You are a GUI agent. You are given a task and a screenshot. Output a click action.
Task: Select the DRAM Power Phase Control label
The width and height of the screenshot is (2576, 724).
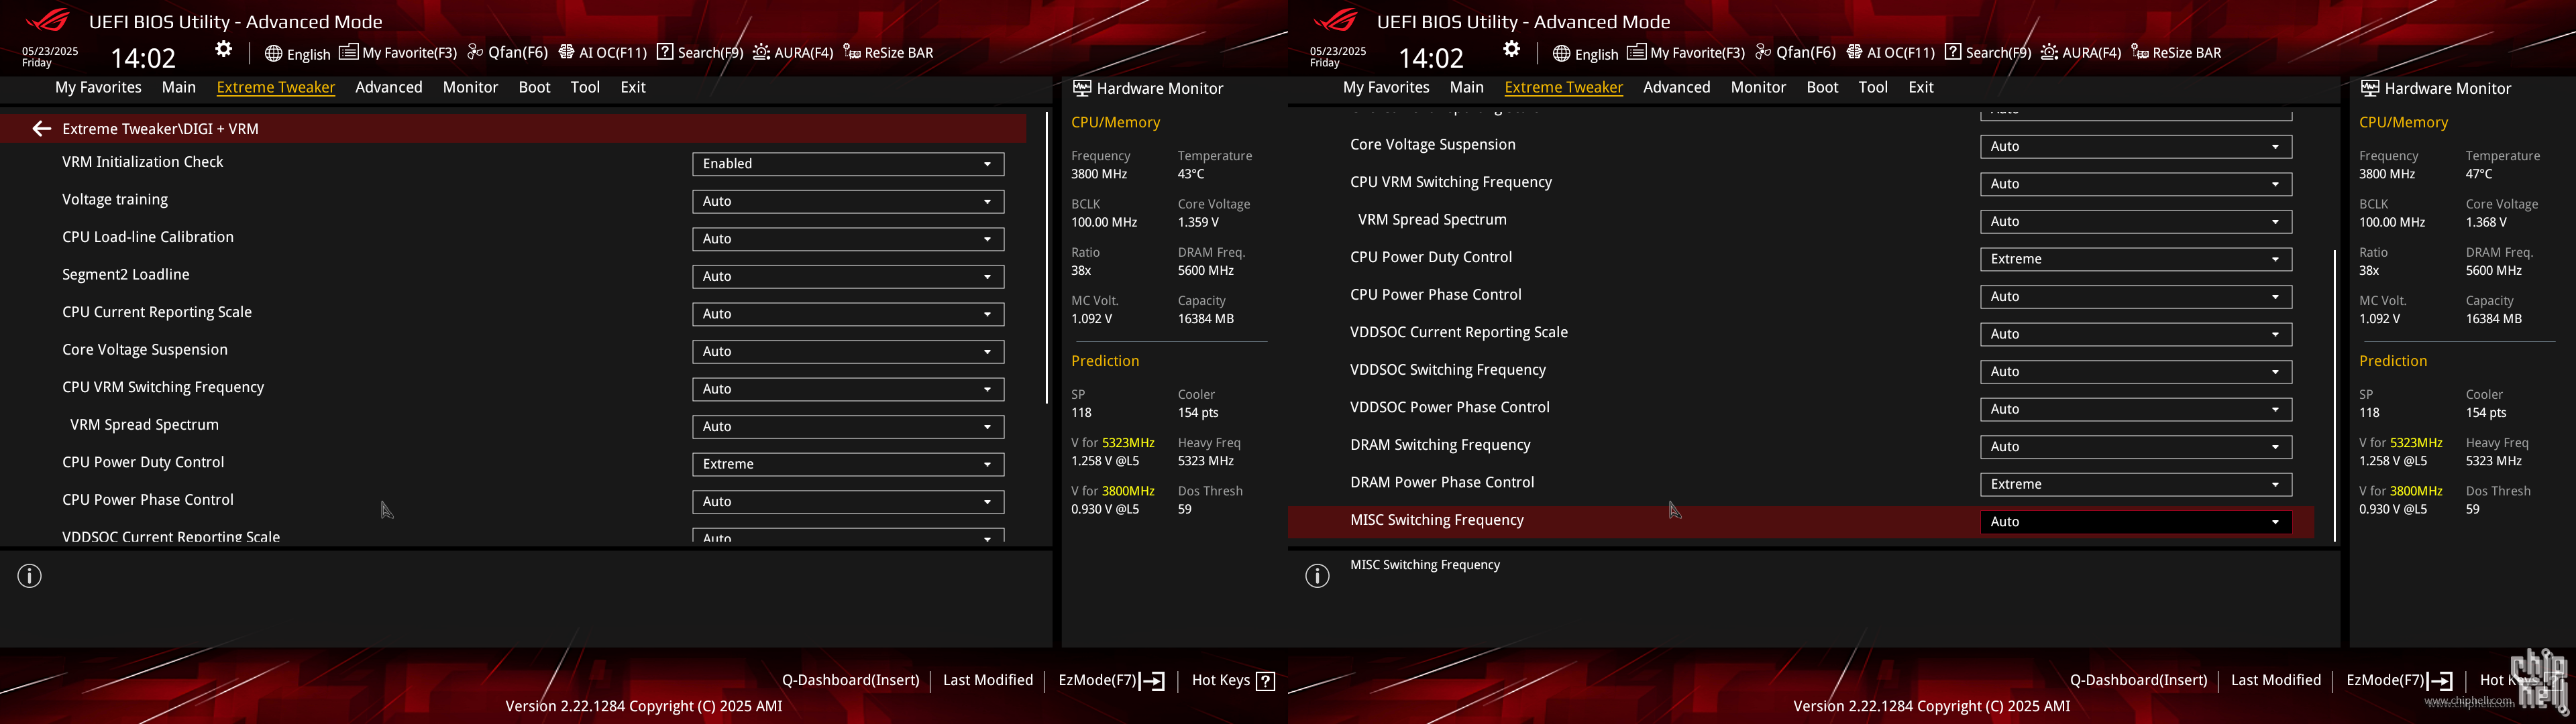pos(1442,483)
